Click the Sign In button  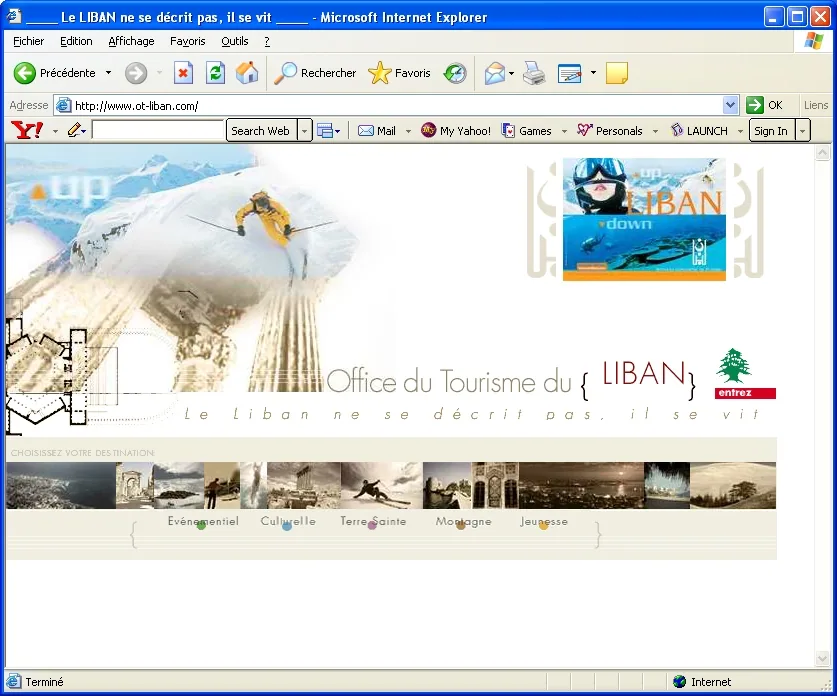pyautogui.click(x=771, y=131)
